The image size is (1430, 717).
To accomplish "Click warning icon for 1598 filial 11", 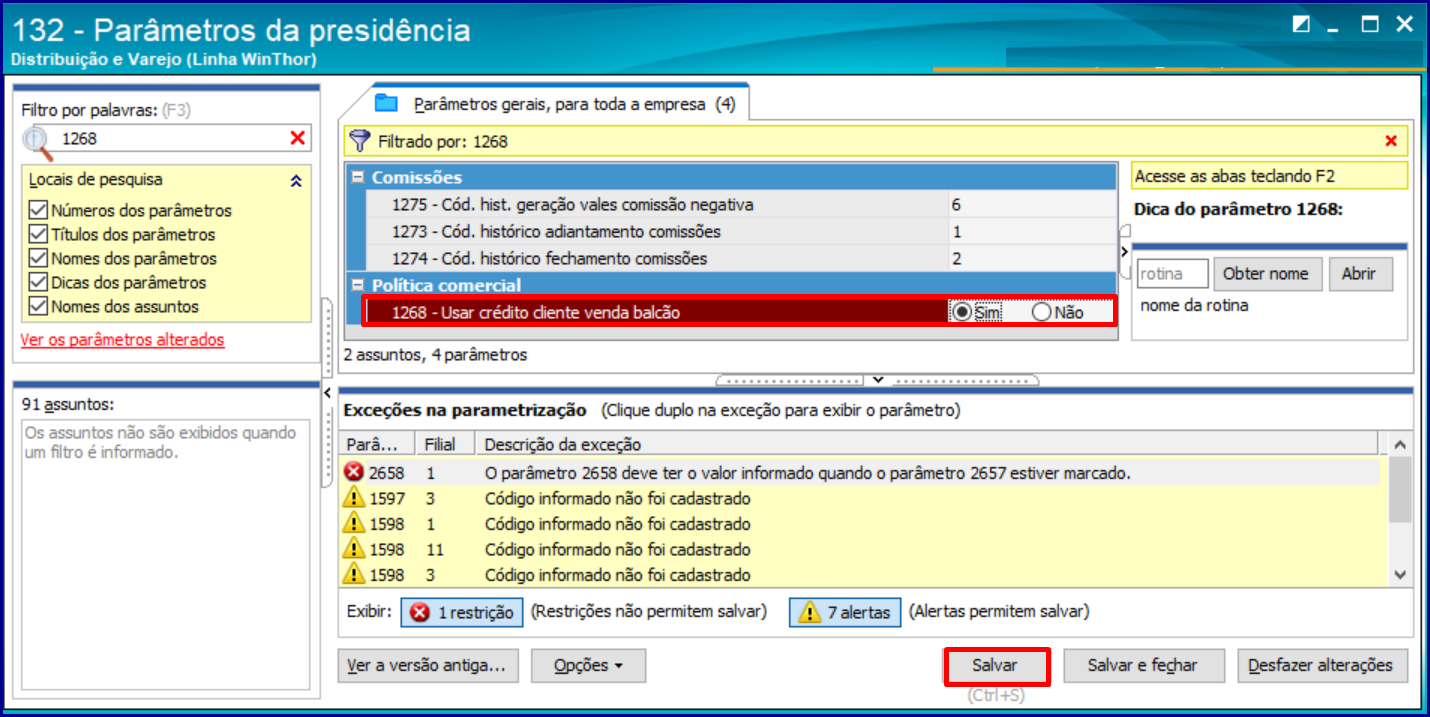I will tap(354, 549).
